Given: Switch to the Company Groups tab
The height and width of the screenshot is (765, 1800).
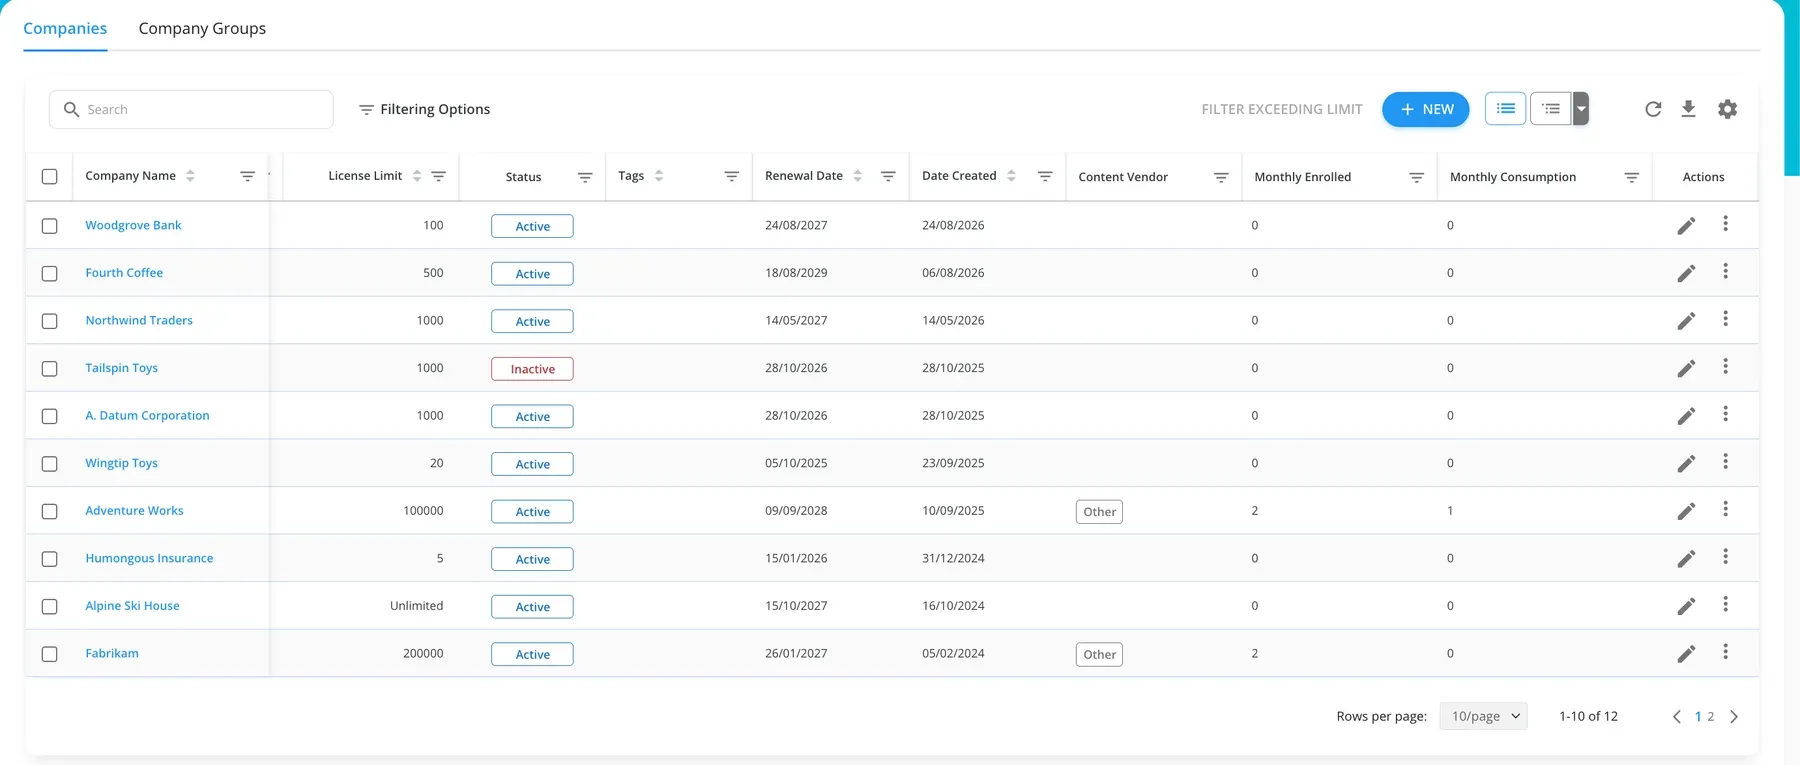Looking at the screenshot, I should click(202, 28).
